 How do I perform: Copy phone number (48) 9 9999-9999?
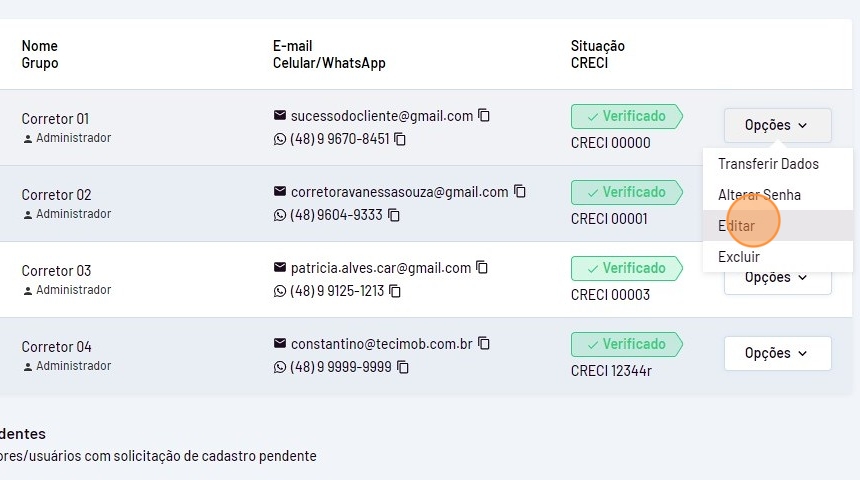(403, 367)
